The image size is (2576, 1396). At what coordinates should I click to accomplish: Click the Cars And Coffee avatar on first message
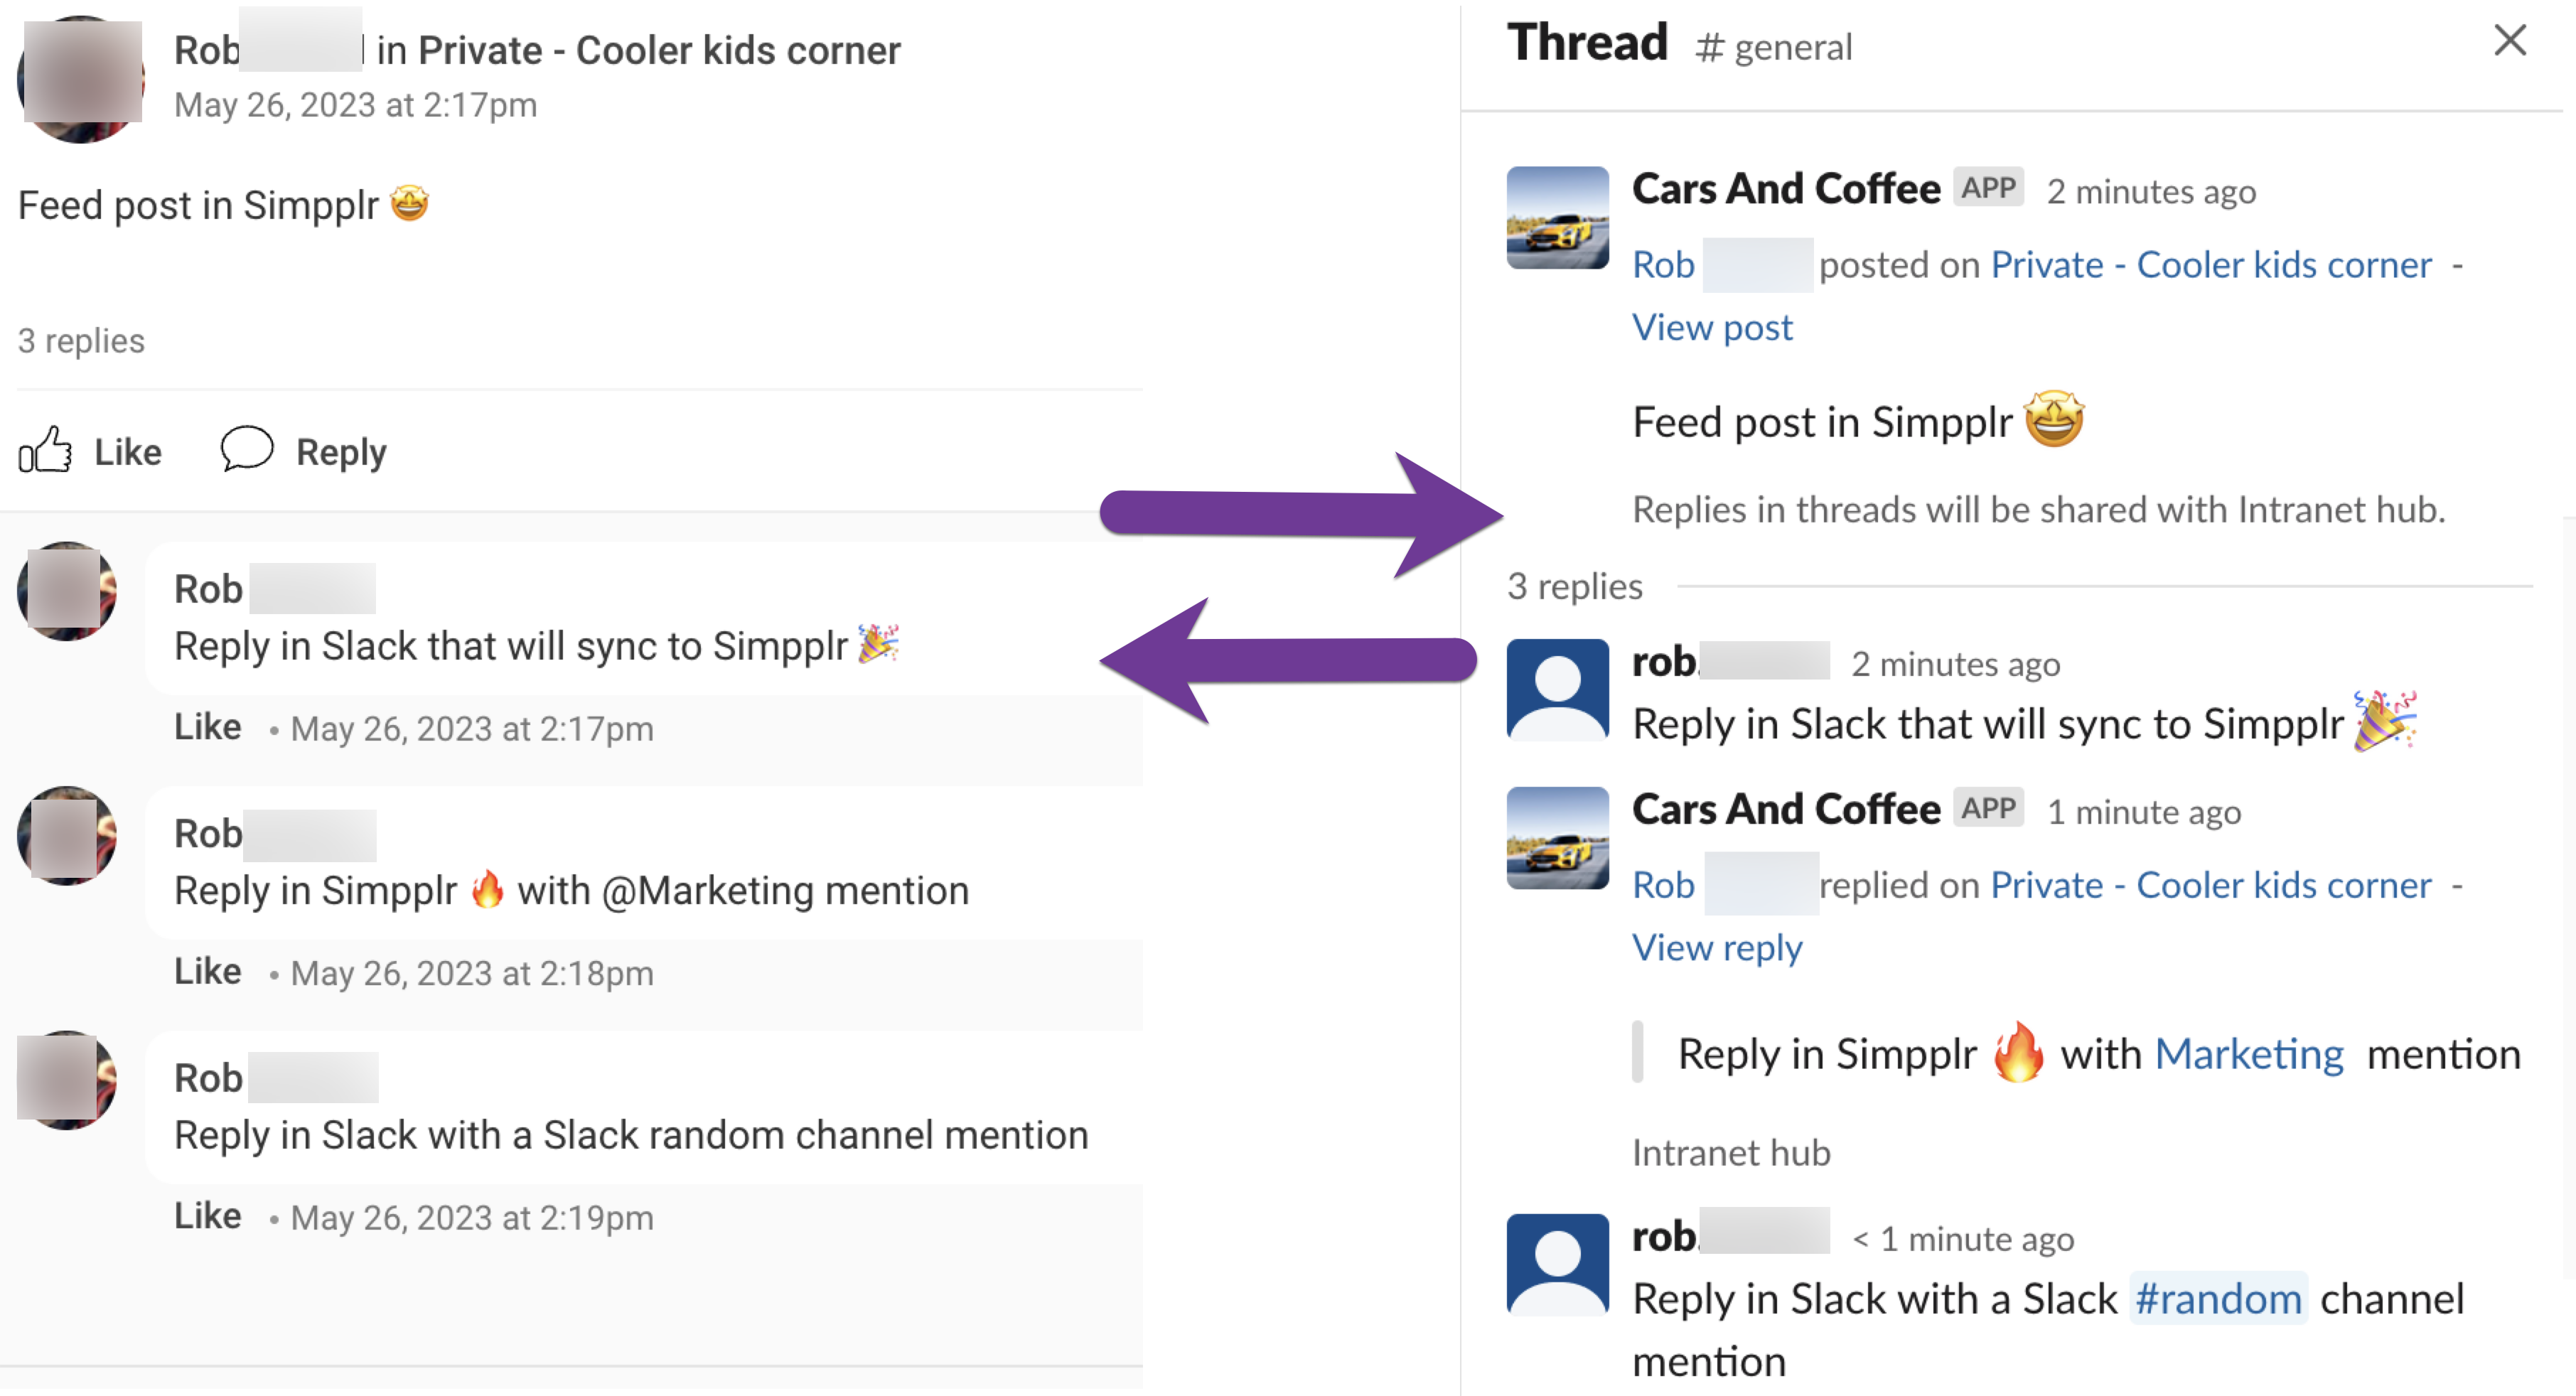click(1557, 217)
